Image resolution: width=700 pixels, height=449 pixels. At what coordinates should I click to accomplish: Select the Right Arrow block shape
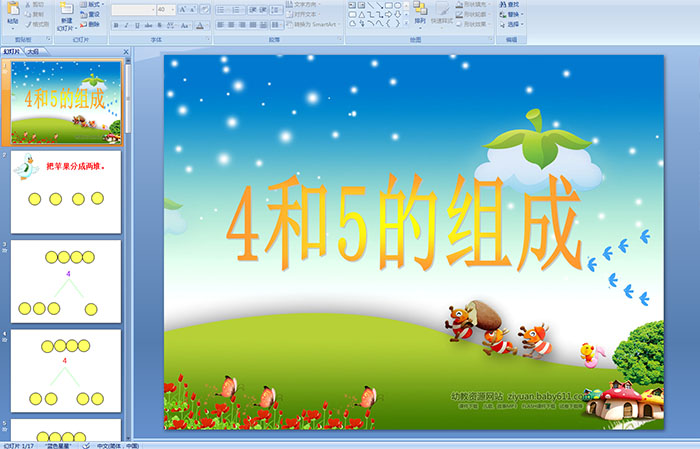(x=389, y=14)
